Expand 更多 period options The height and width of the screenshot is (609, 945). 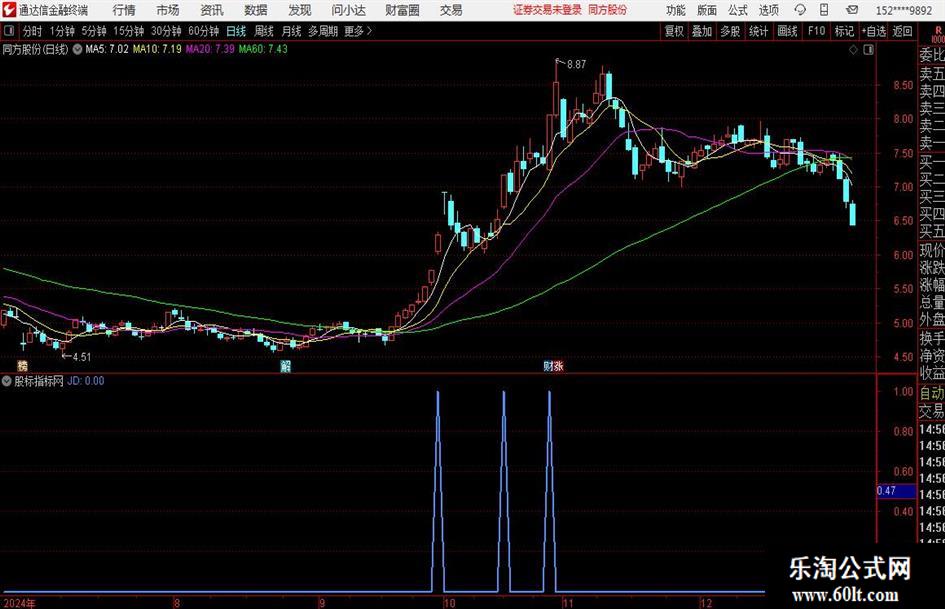(x=358, y=31)
